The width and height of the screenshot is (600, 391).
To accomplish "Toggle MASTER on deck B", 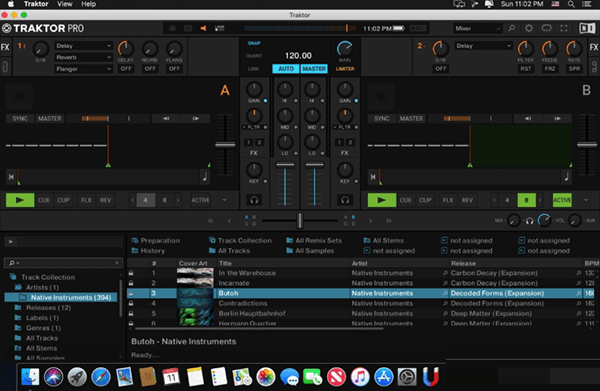I will click(411, 119).
